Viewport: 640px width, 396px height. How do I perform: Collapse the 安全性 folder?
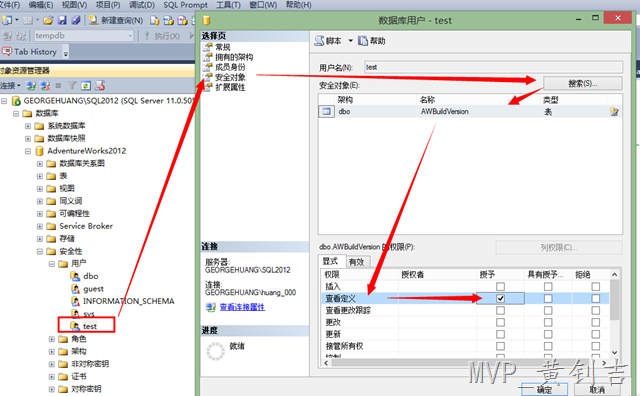click(x=40, y=251)
